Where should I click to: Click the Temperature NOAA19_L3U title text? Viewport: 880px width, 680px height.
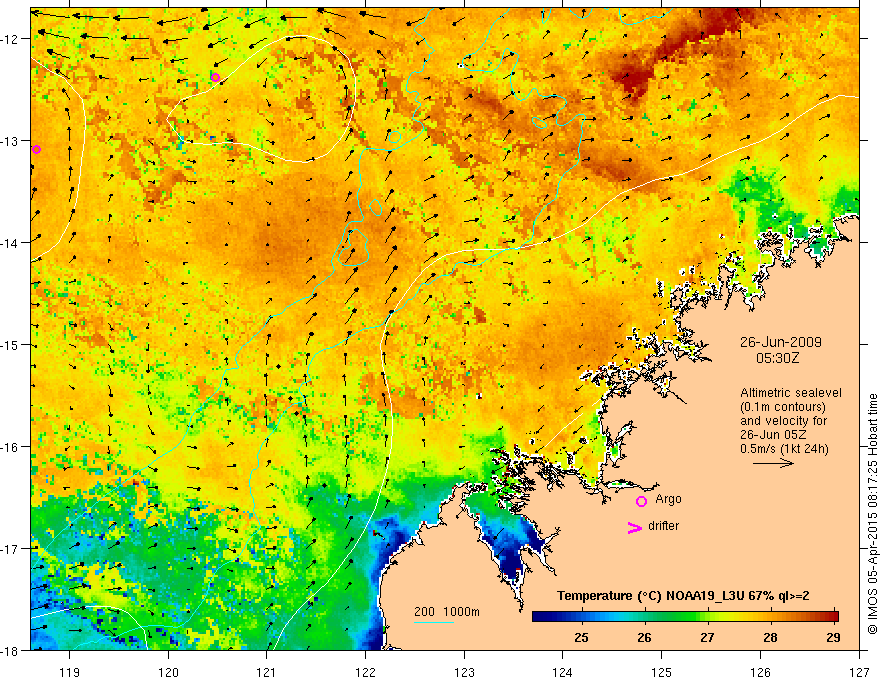click(x=683, y=596)
